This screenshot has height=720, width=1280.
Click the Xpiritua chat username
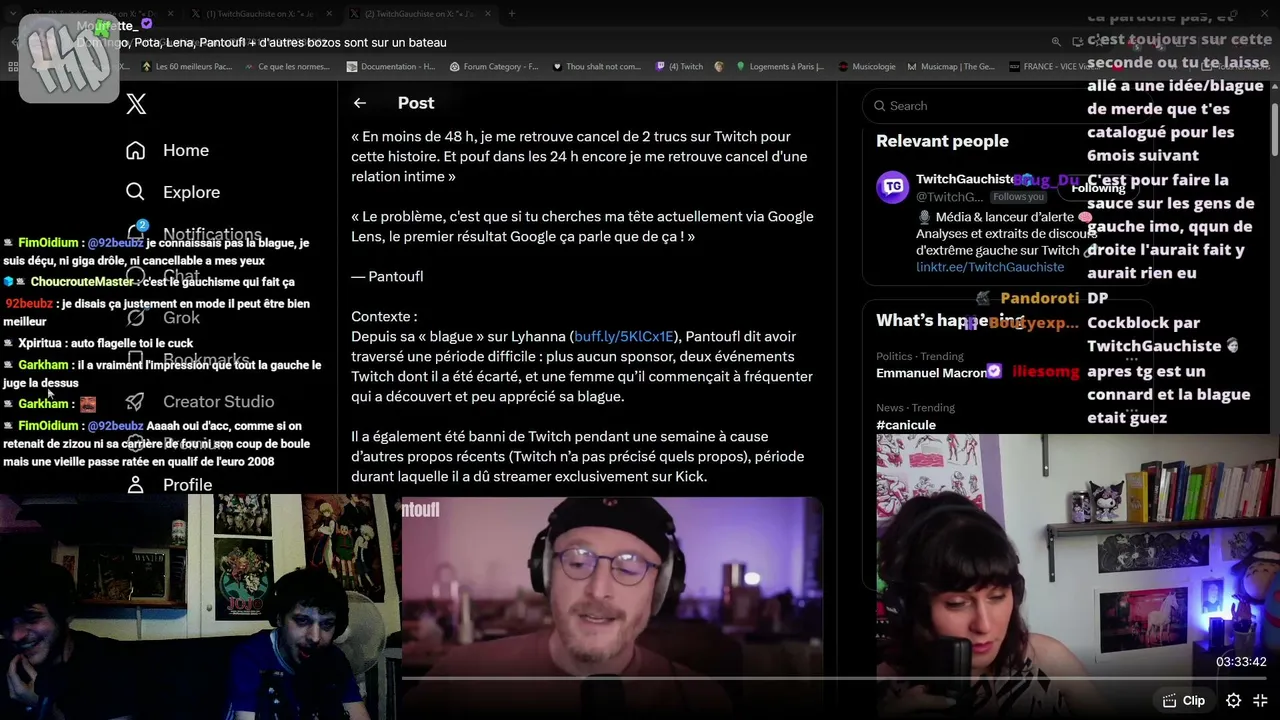pyautogui.click(x=39, y=343)
